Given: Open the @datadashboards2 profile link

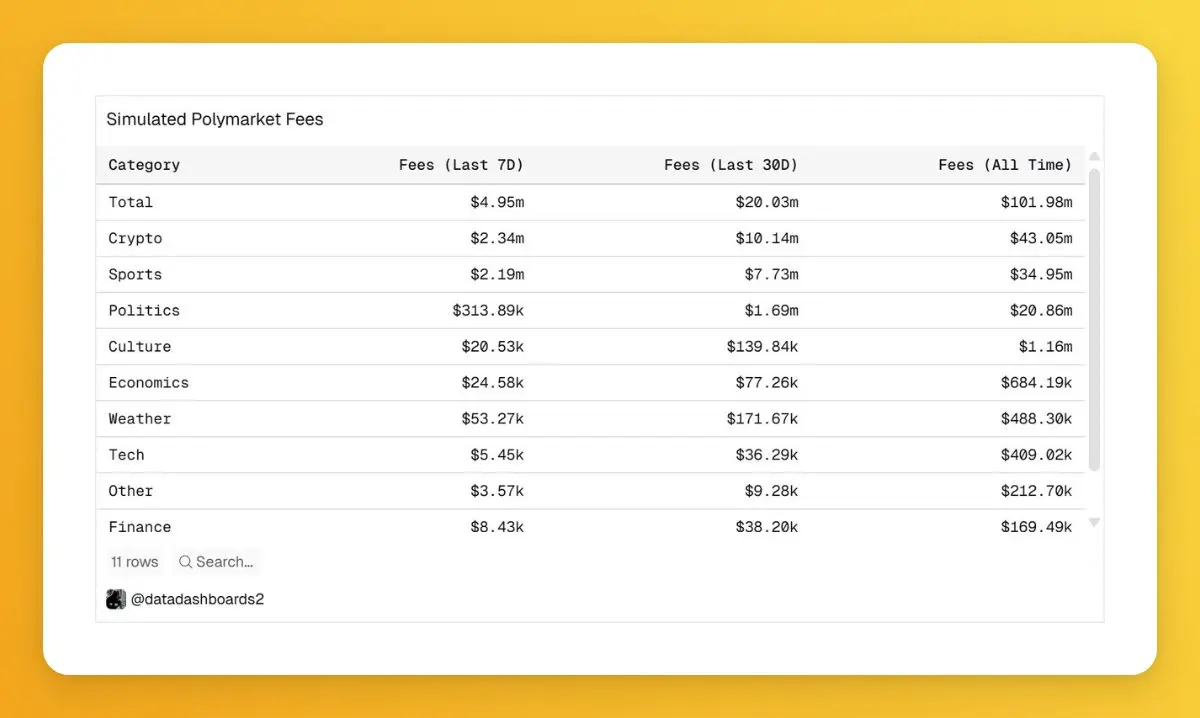Looking at the screenshot, I should pos(197,600).
